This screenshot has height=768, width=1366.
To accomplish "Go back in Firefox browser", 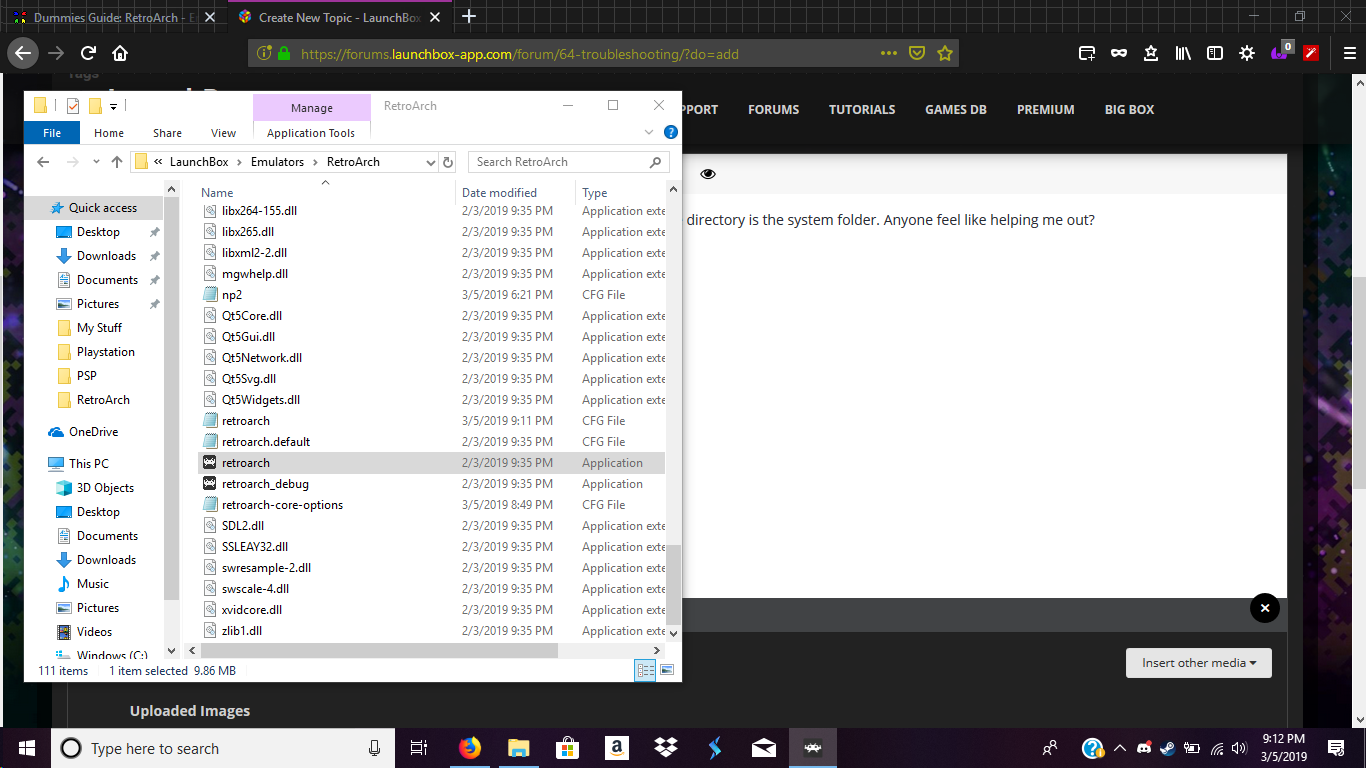I will (x=24, y=53).
